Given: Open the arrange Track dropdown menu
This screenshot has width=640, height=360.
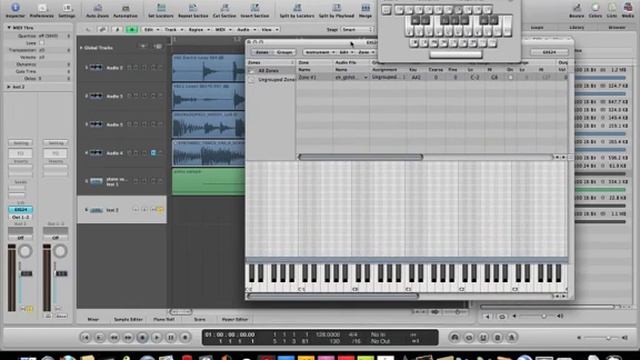Looking at the screenshot, I should [174, 29].
